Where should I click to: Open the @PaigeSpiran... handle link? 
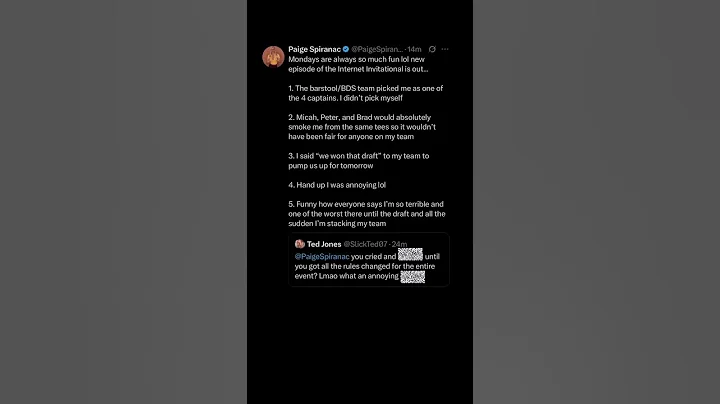click(x=377, y=49)
